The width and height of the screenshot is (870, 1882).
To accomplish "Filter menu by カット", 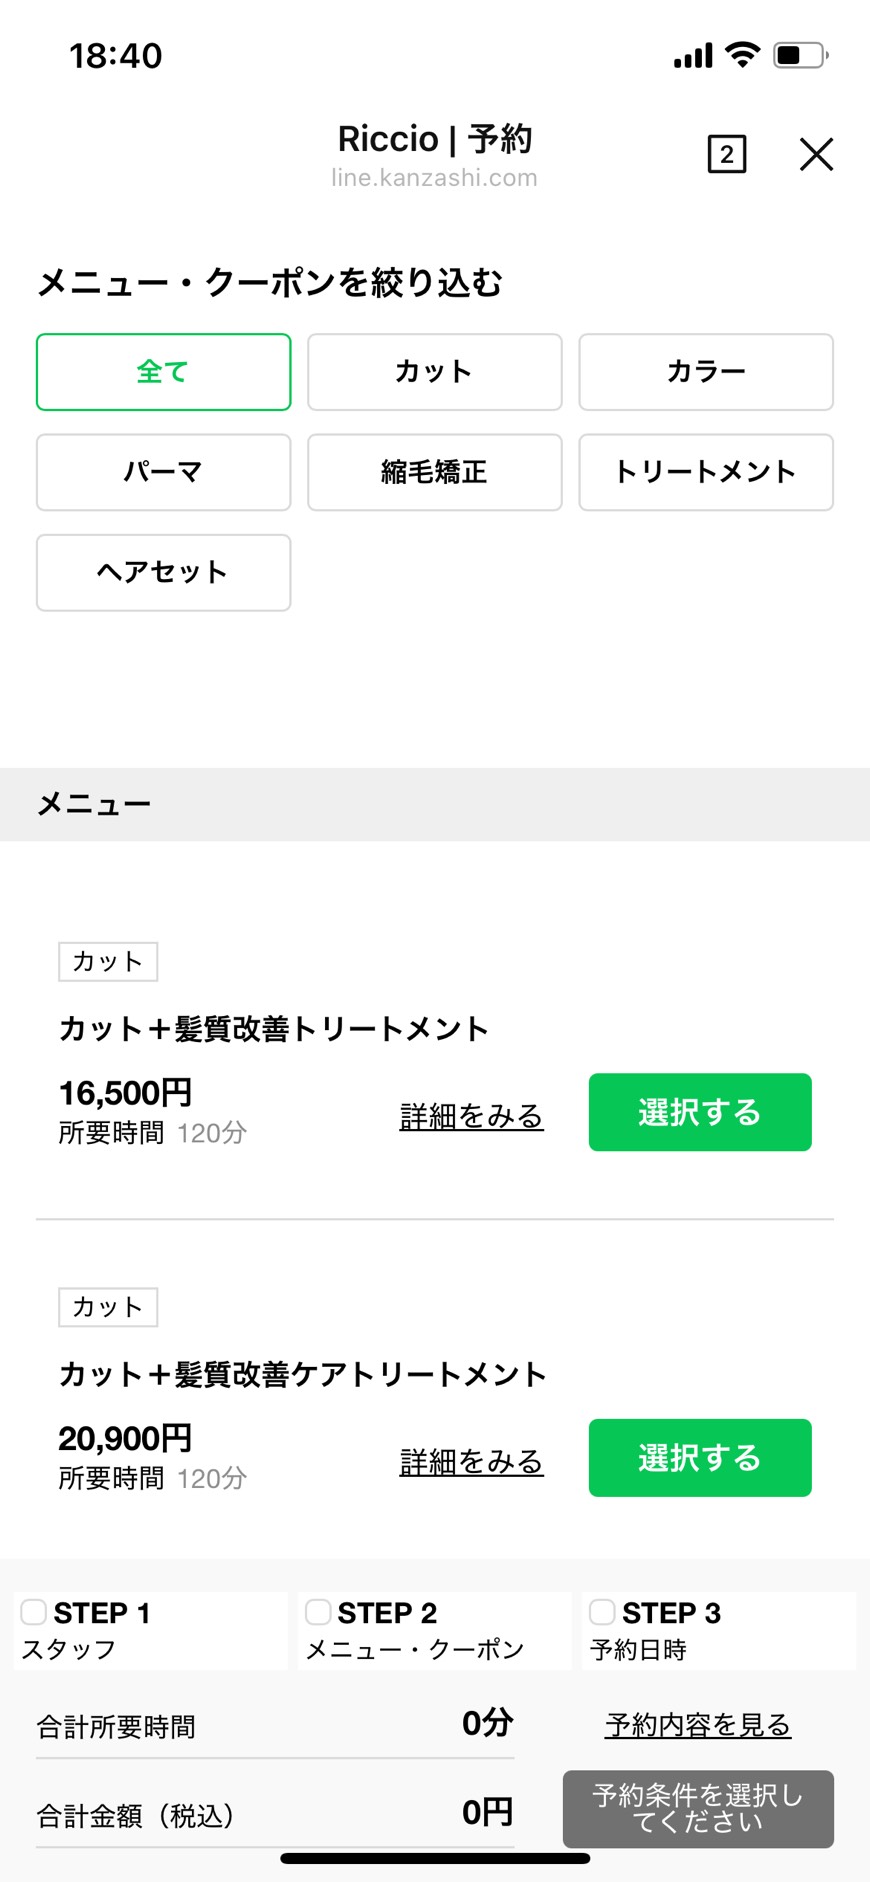I will point(434,372).
